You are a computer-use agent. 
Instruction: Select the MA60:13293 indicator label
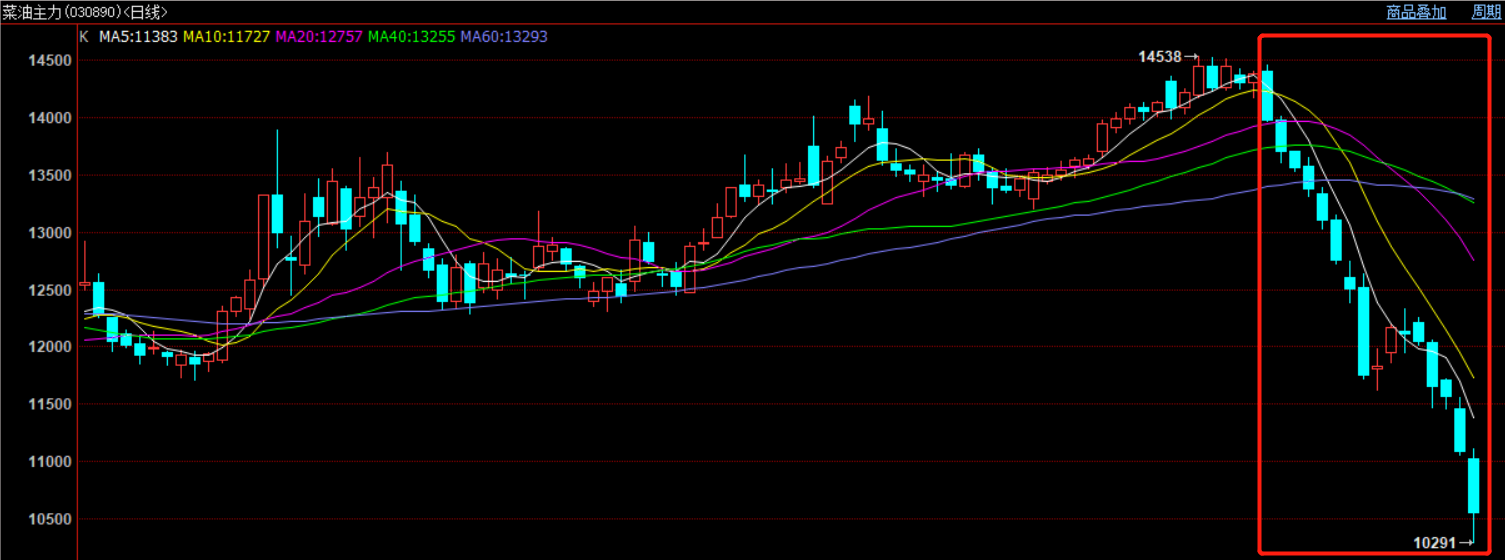pyautogui.click(x=504, y=36)
